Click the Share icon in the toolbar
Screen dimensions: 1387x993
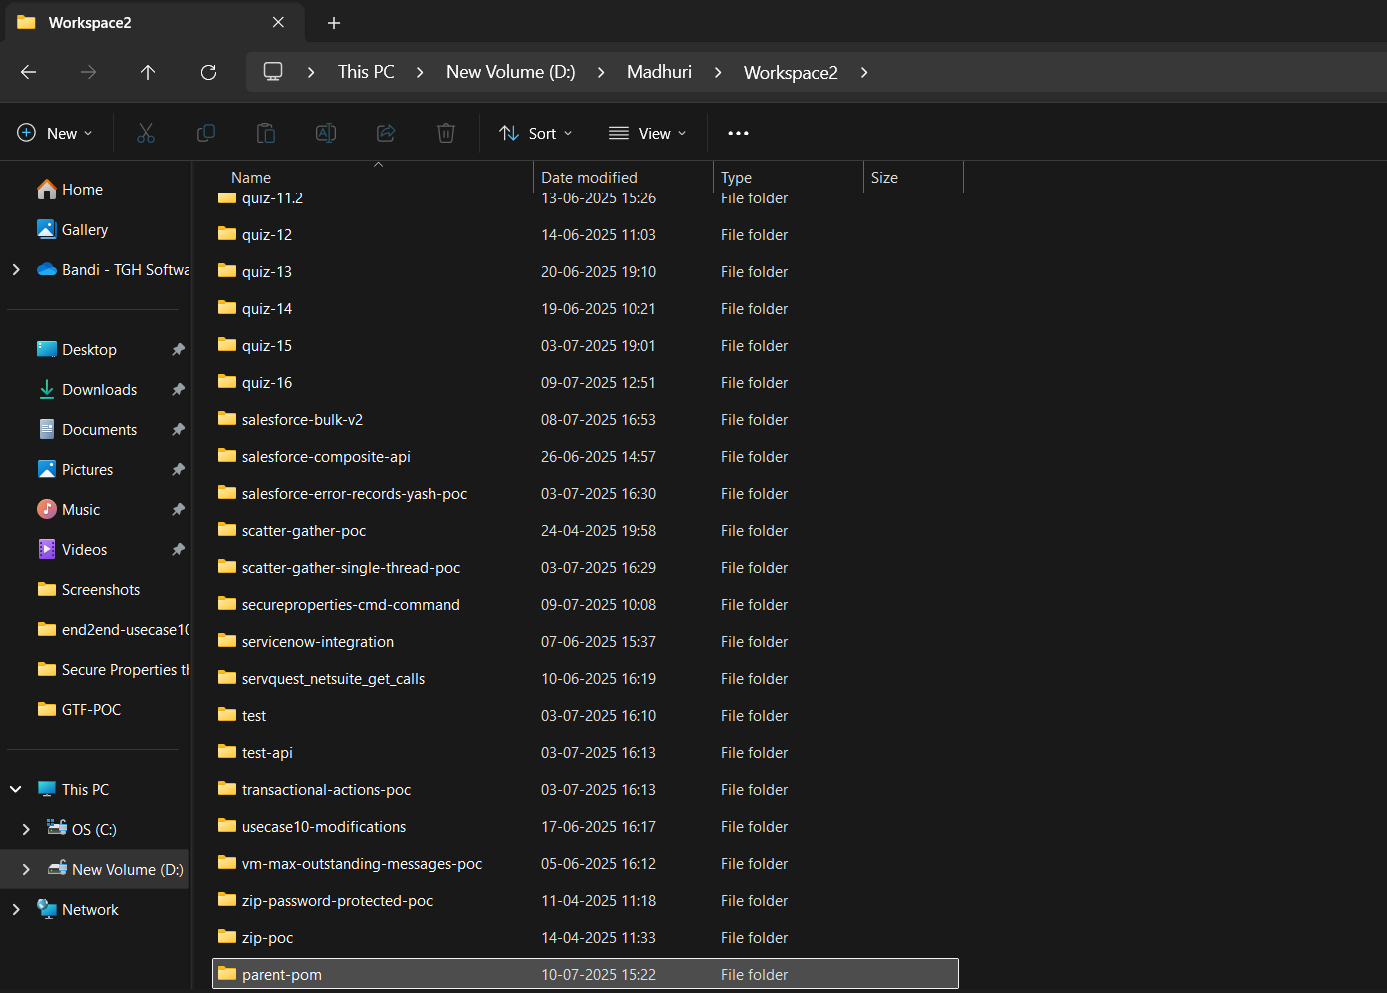coord(386,132)
